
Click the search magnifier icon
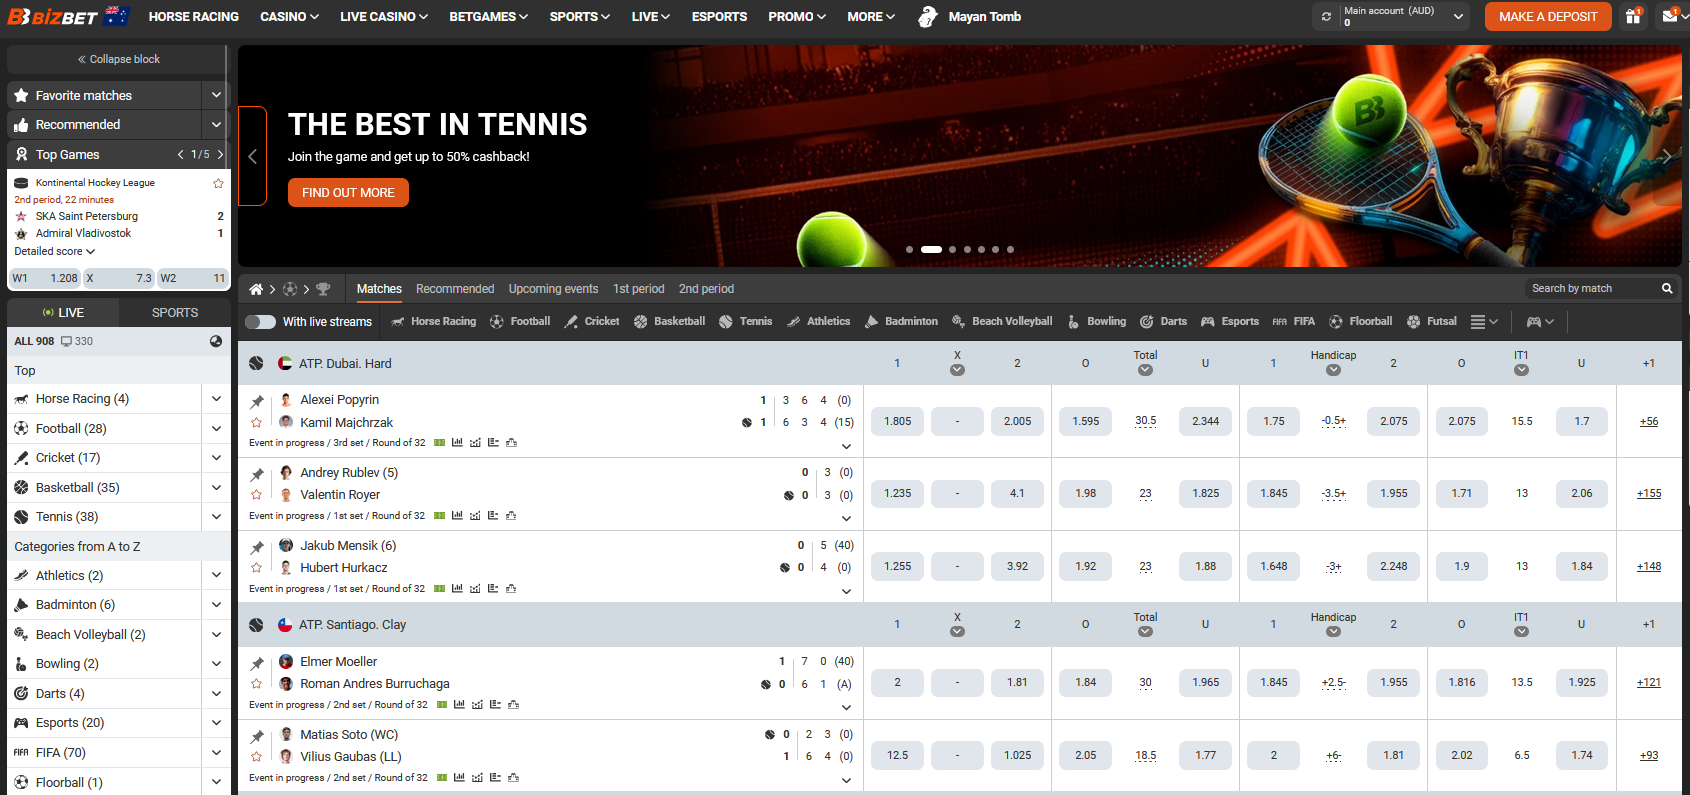1667,288
